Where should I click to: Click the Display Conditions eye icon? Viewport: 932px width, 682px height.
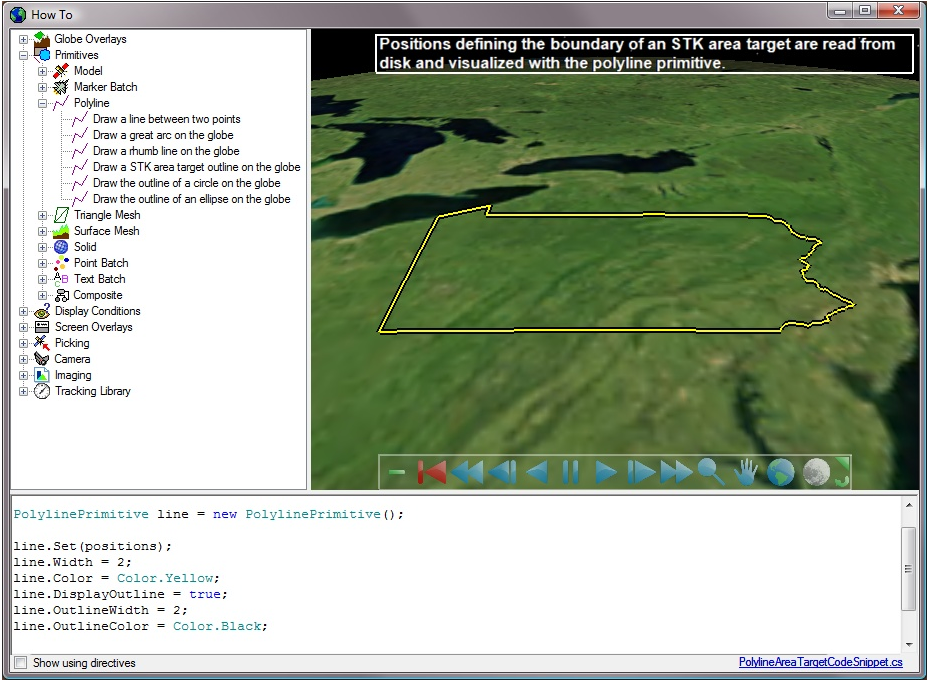[42, 311]
